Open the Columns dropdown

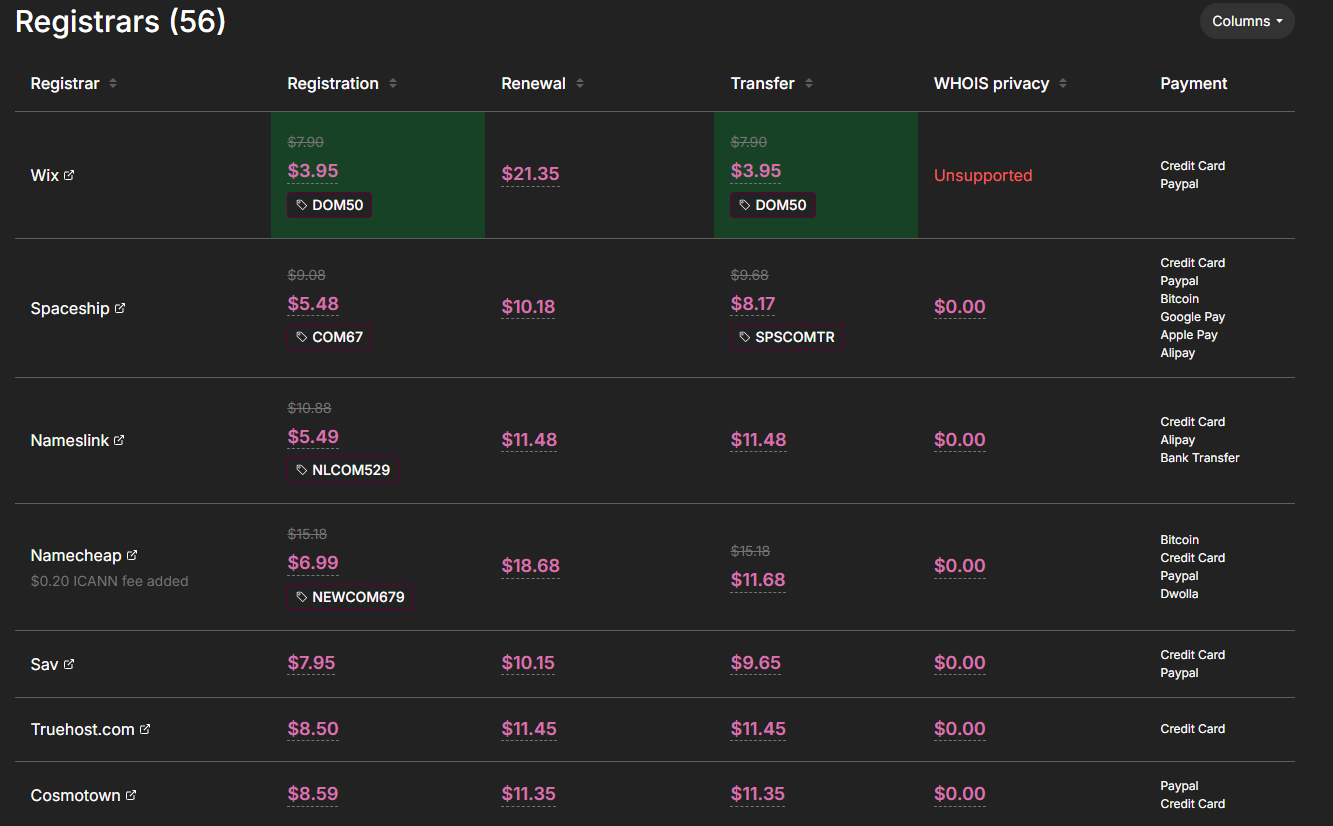click(x=1247, y=21)
